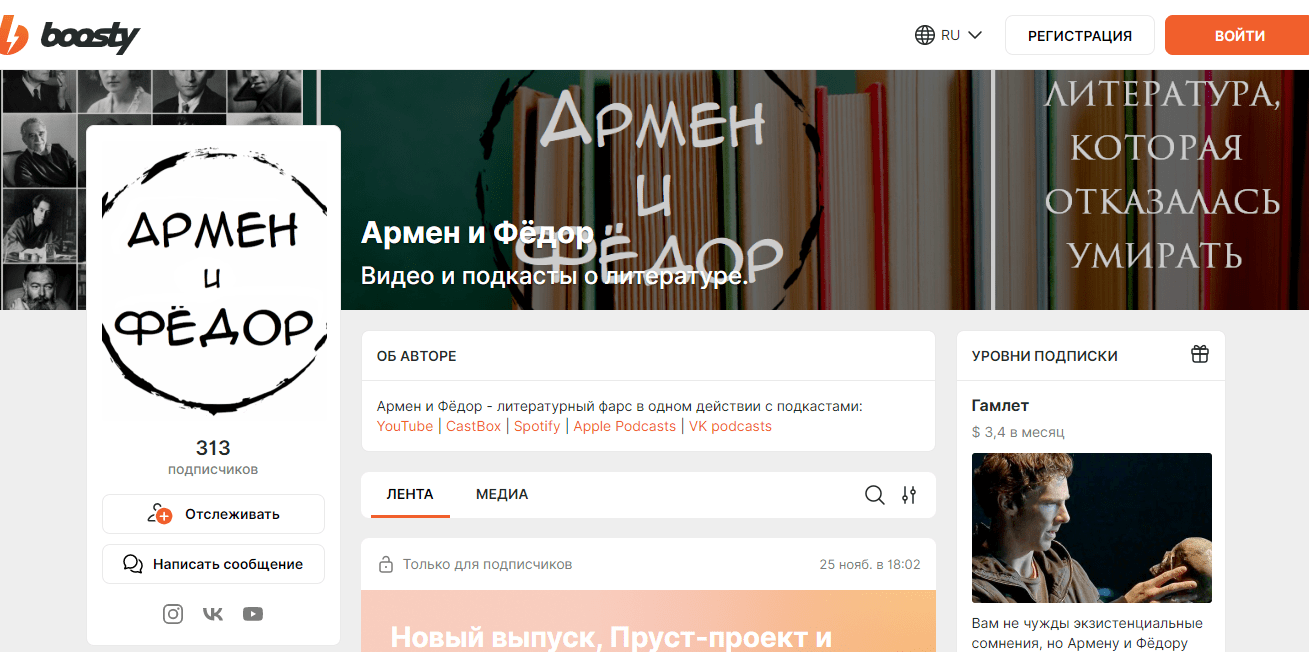The height and width of the screenshot is (652, 1309).
Task: Click the feed filter settings icon
Action: coord(909,494)
